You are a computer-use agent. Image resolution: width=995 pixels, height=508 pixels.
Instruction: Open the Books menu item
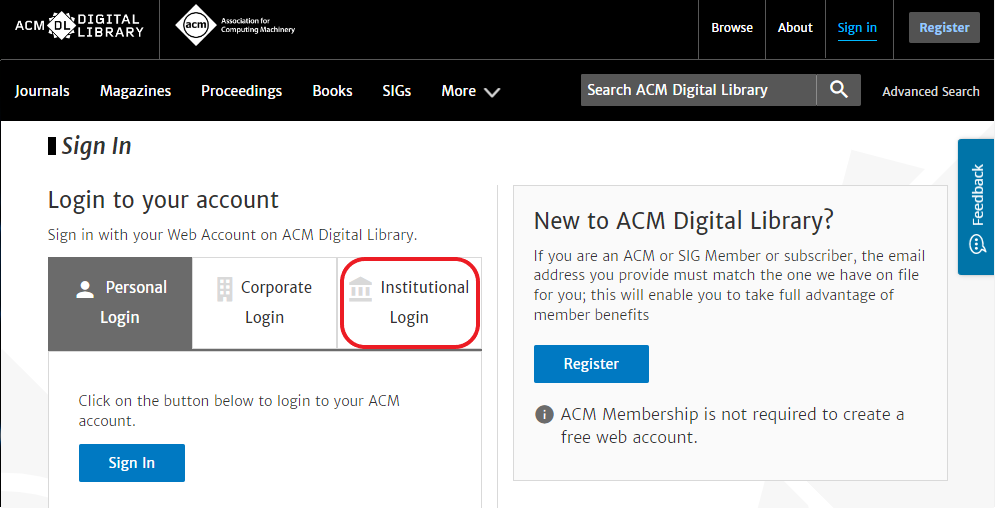(x=332, y=91)
